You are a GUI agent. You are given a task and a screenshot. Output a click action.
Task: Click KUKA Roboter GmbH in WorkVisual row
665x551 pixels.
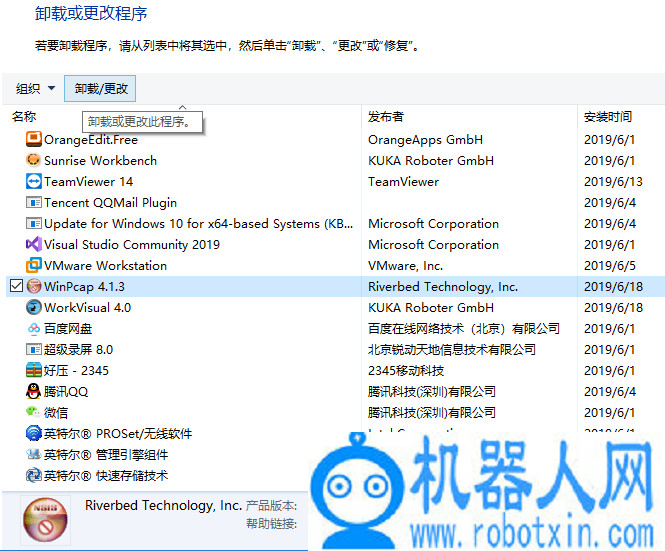431,308
